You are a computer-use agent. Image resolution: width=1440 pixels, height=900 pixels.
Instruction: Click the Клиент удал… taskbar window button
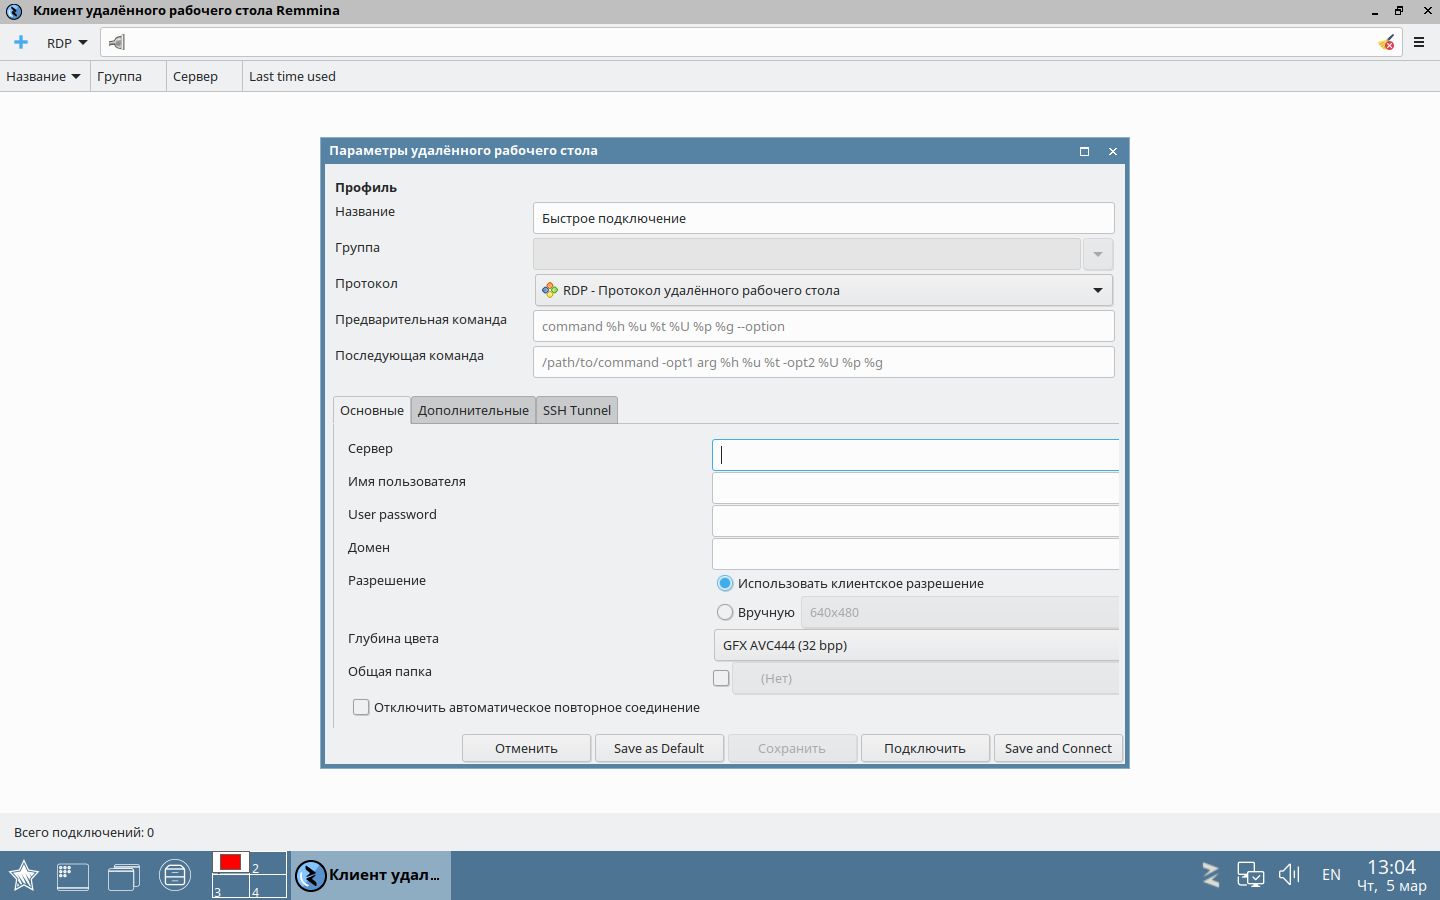click(x=371, y=875)
